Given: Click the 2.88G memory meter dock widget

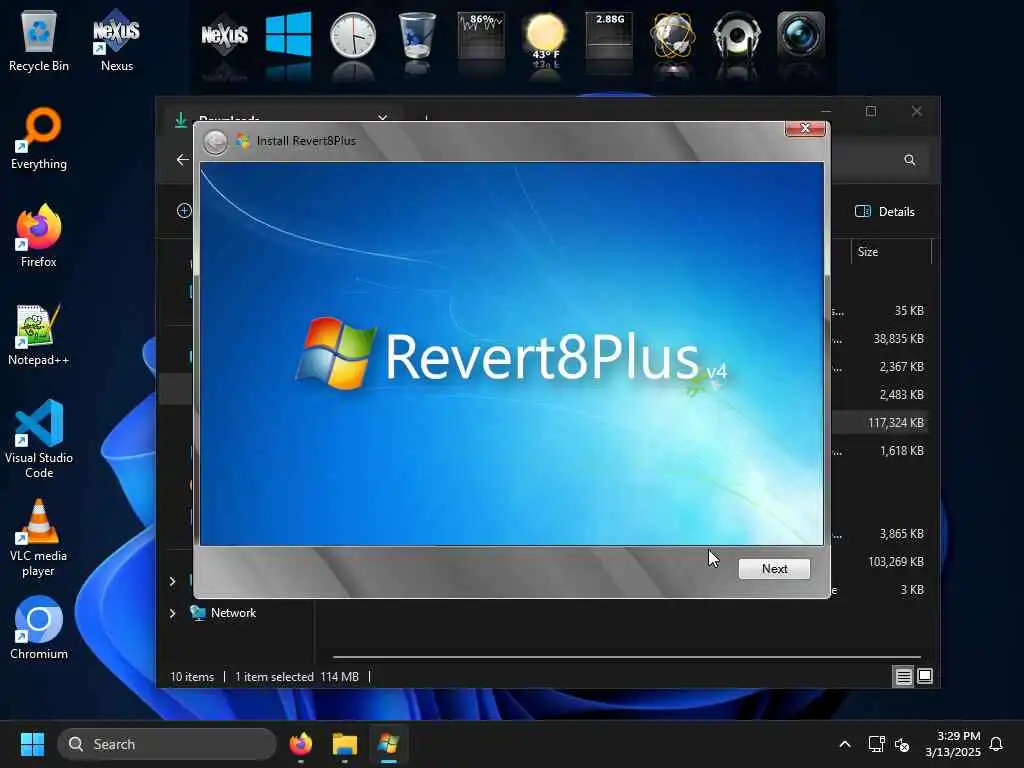Looking at the screenshot, I should tap(609, 35).
